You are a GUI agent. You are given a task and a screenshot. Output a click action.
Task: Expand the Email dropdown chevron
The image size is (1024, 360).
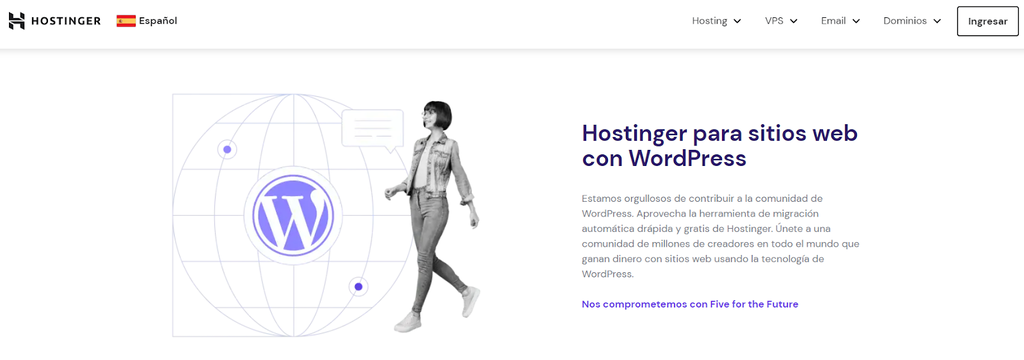coord(856,21)
